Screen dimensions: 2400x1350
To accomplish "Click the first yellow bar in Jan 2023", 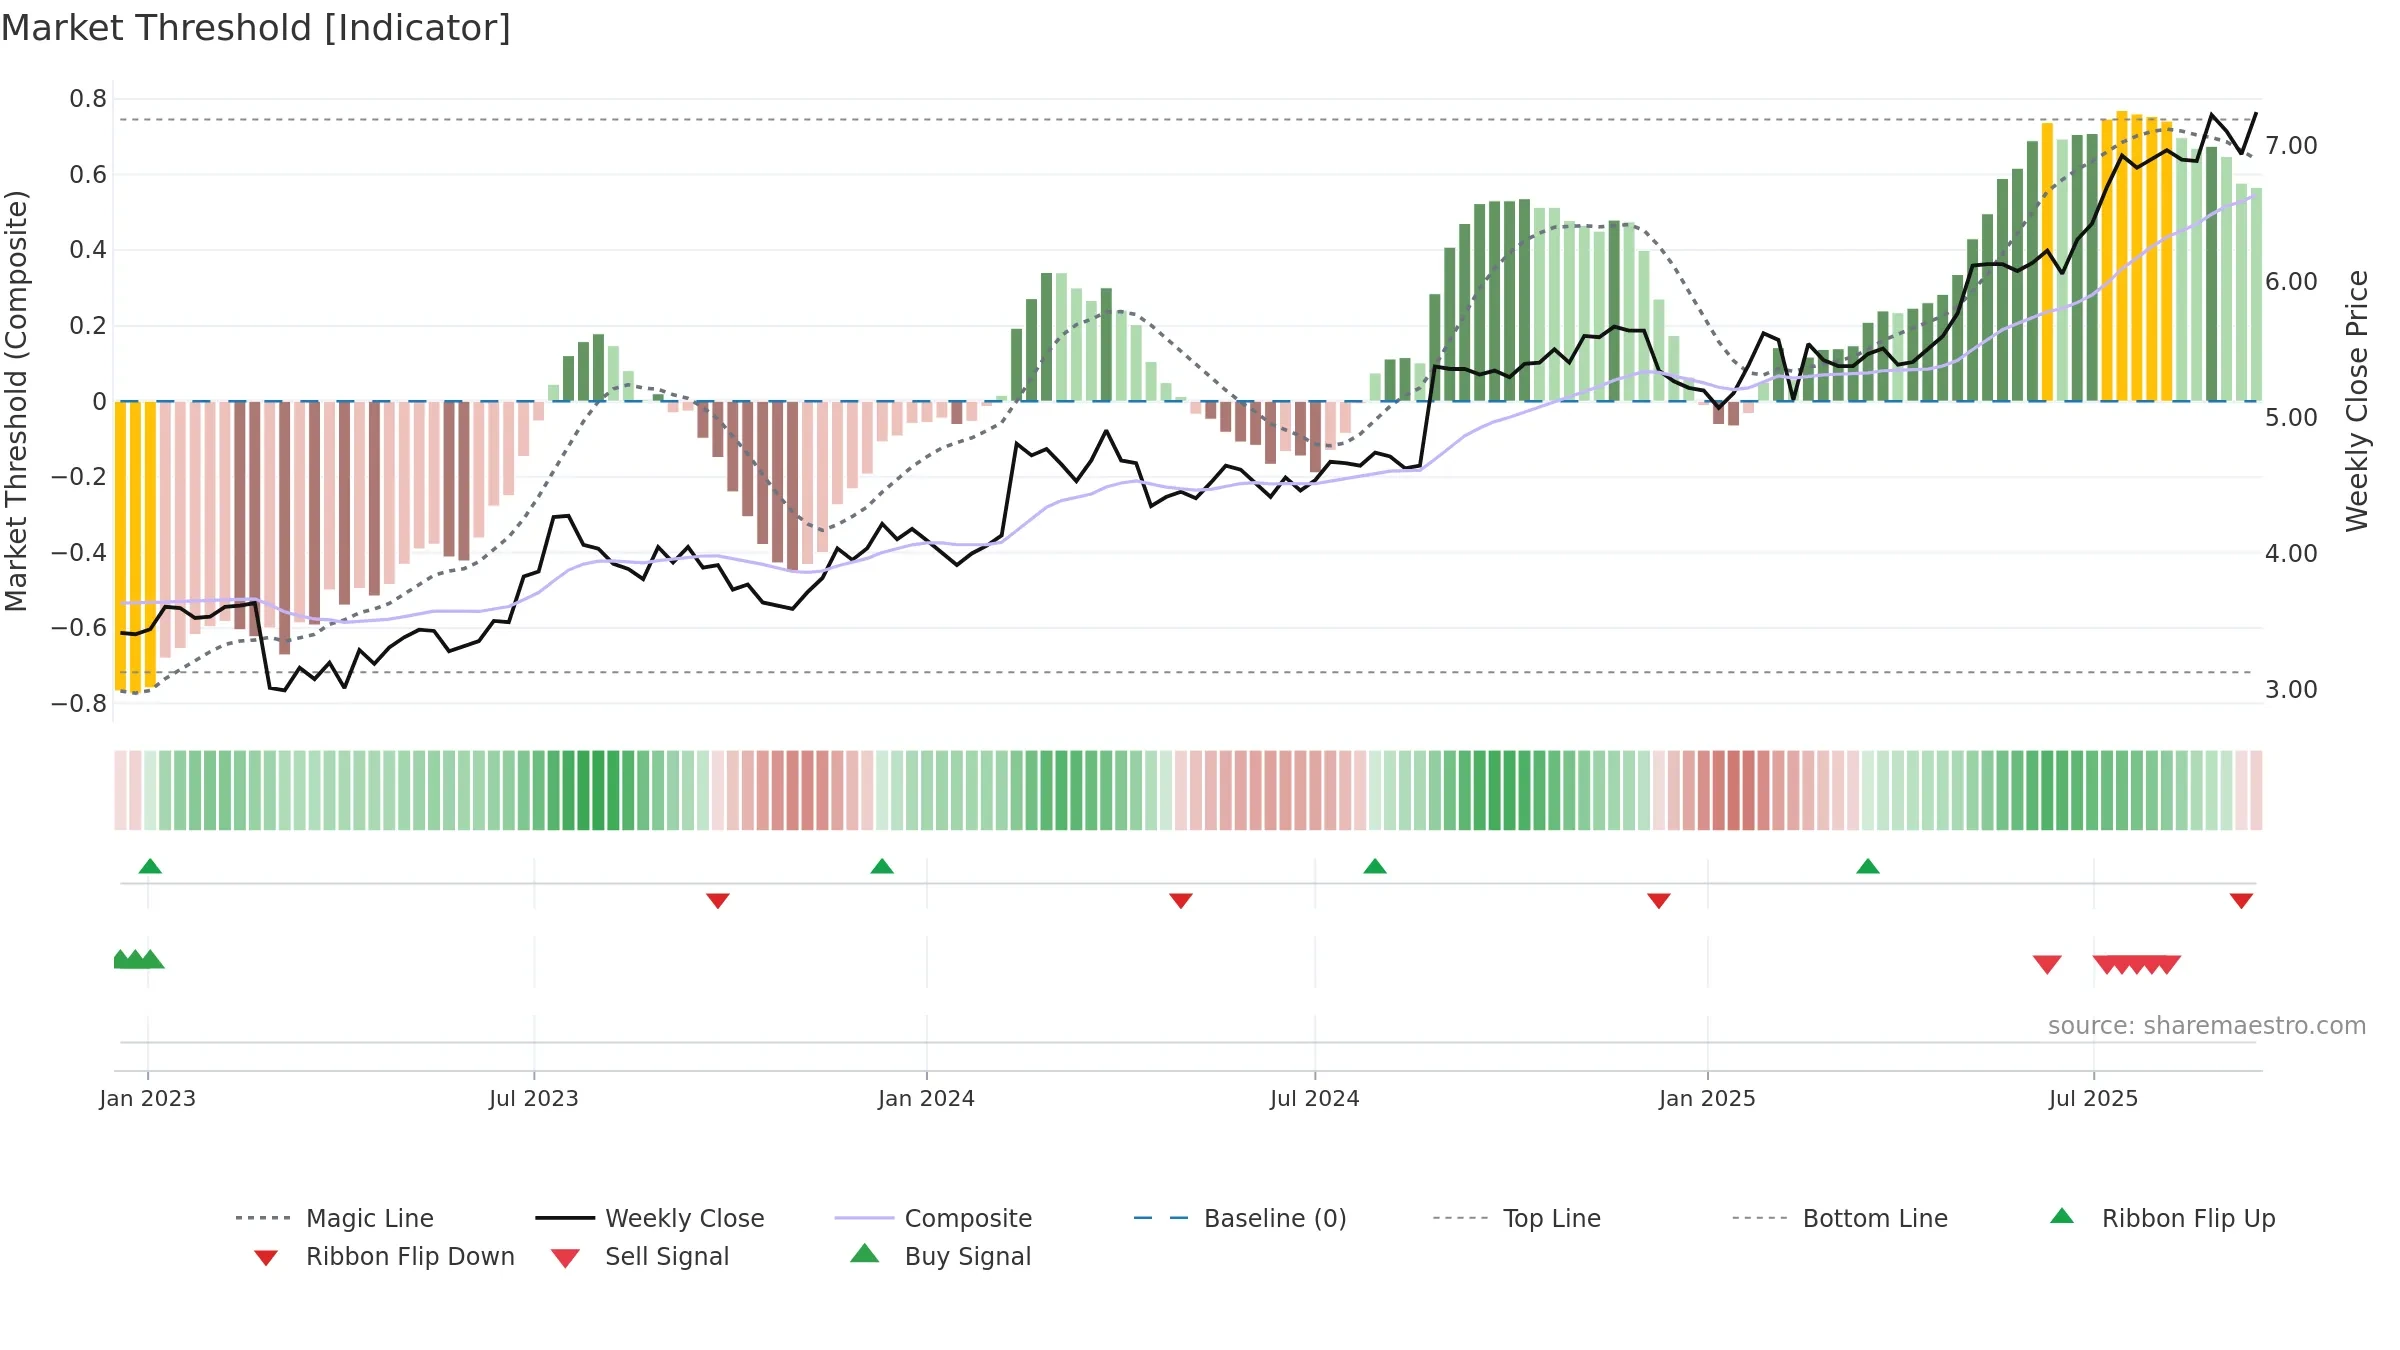I will coord(120,545).
